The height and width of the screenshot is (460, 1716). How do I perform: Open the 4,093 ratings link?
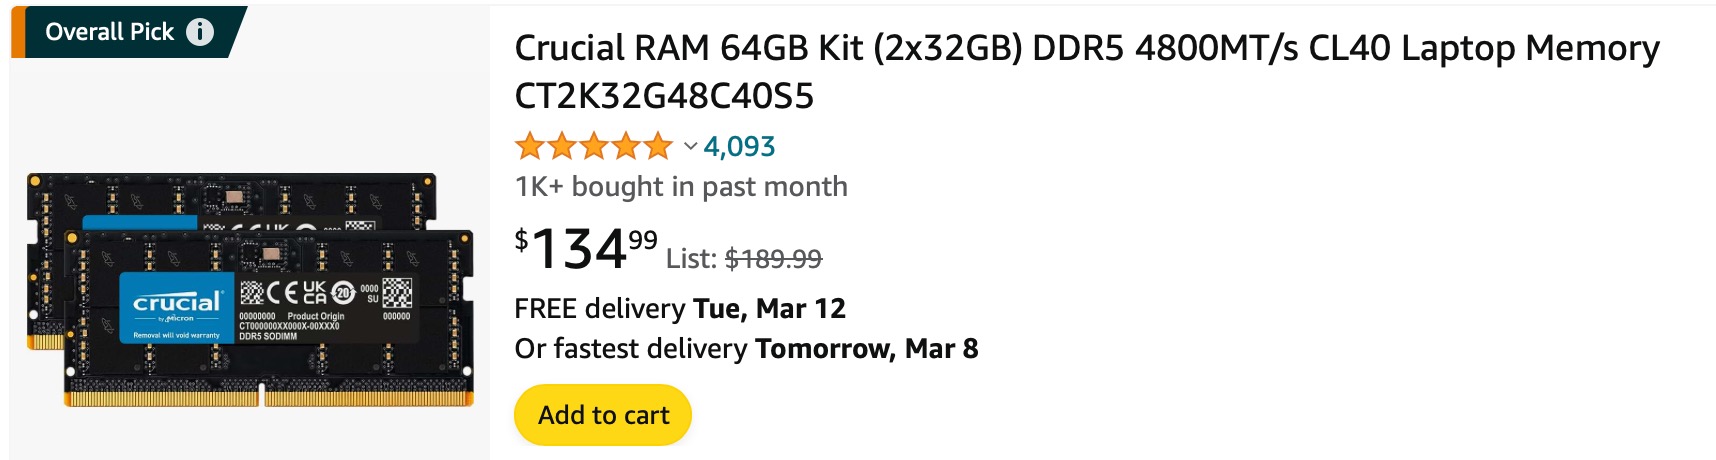point(739,147)
